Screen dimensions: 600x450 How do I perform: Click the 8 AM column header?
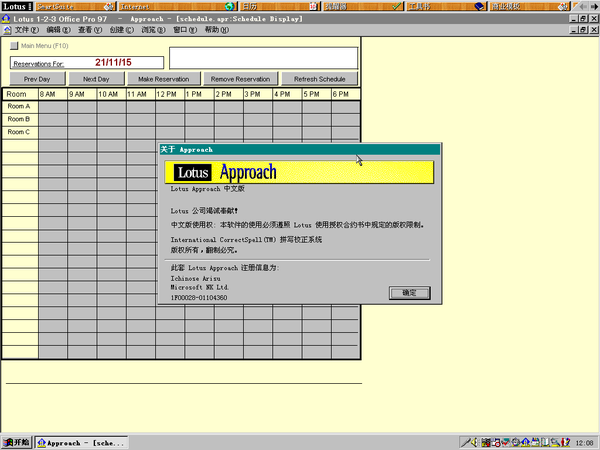click(x=53, y=94)
